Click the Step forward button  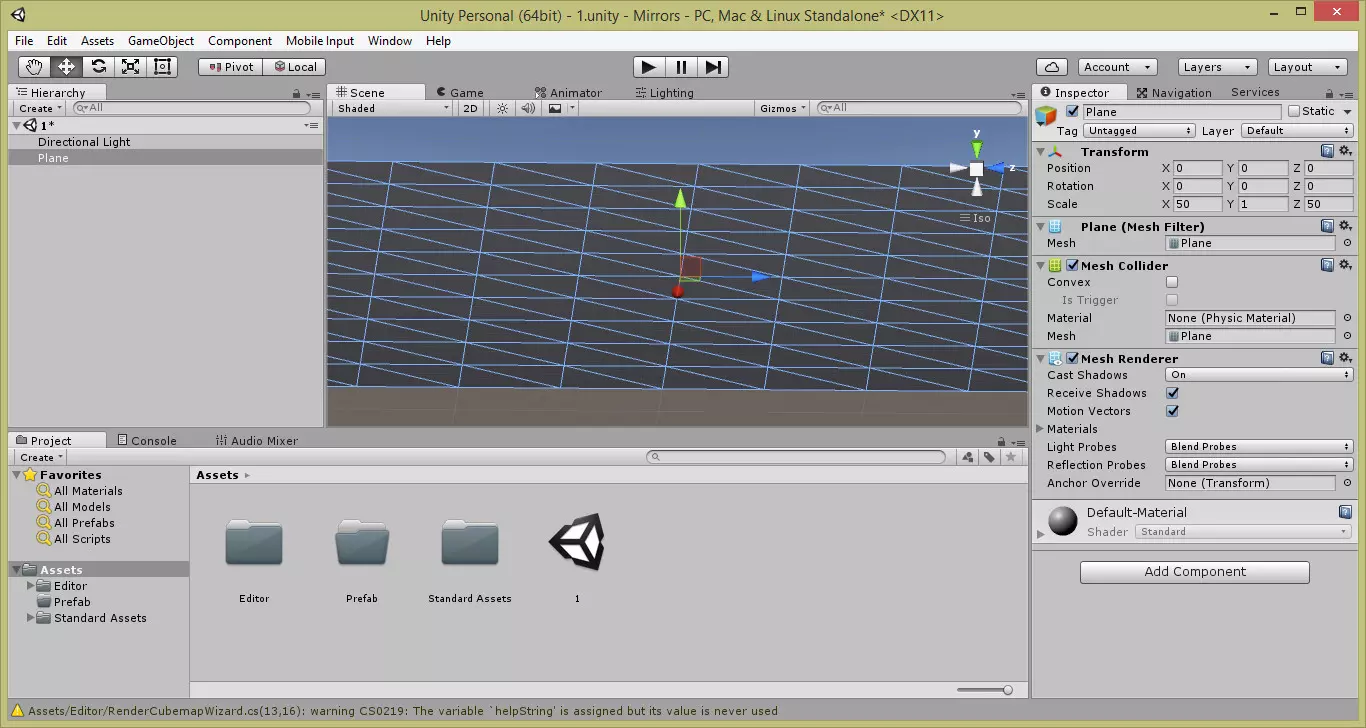[713, 67]
